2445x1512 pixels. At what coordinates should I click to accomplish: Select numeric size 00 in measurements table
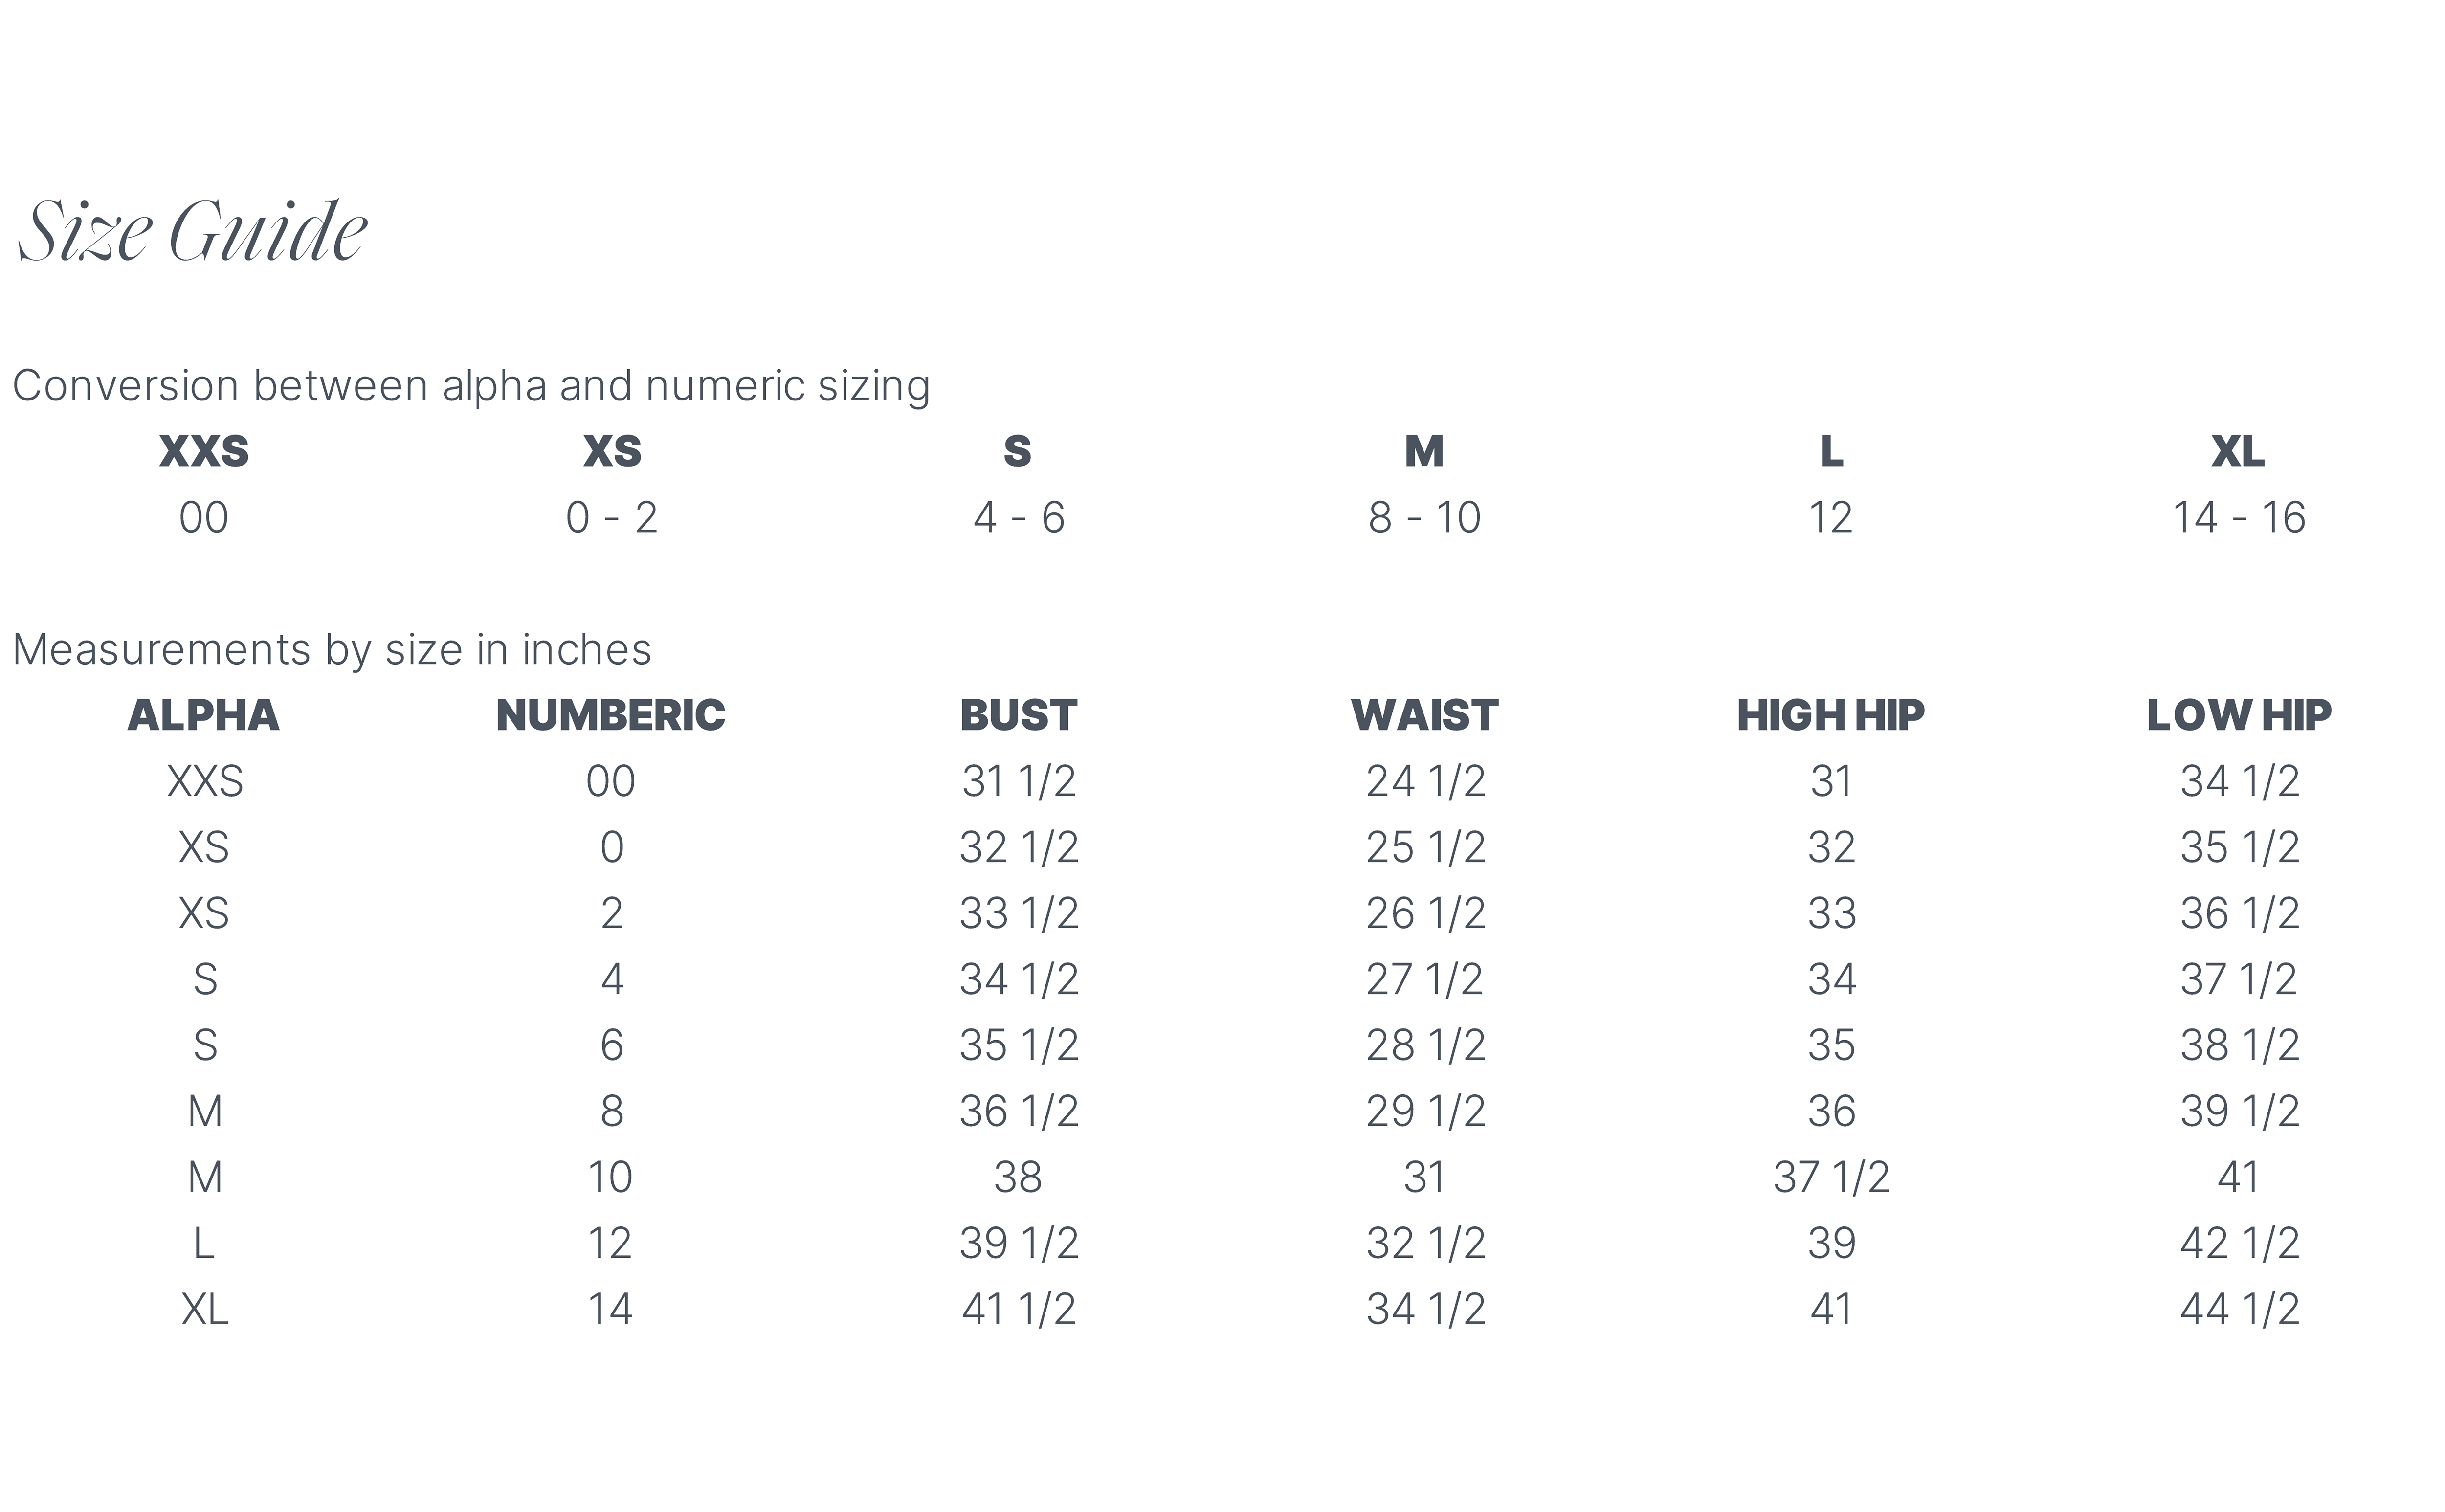(x=611, y=781)
